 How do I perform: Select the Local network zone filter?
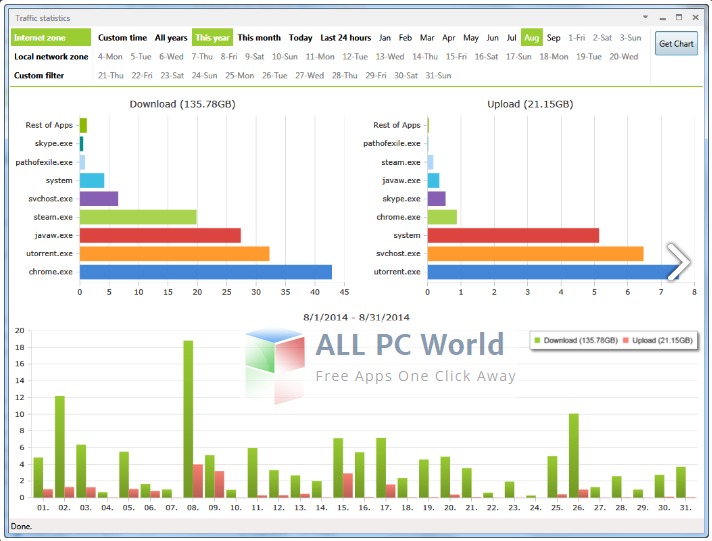(51, 57)
